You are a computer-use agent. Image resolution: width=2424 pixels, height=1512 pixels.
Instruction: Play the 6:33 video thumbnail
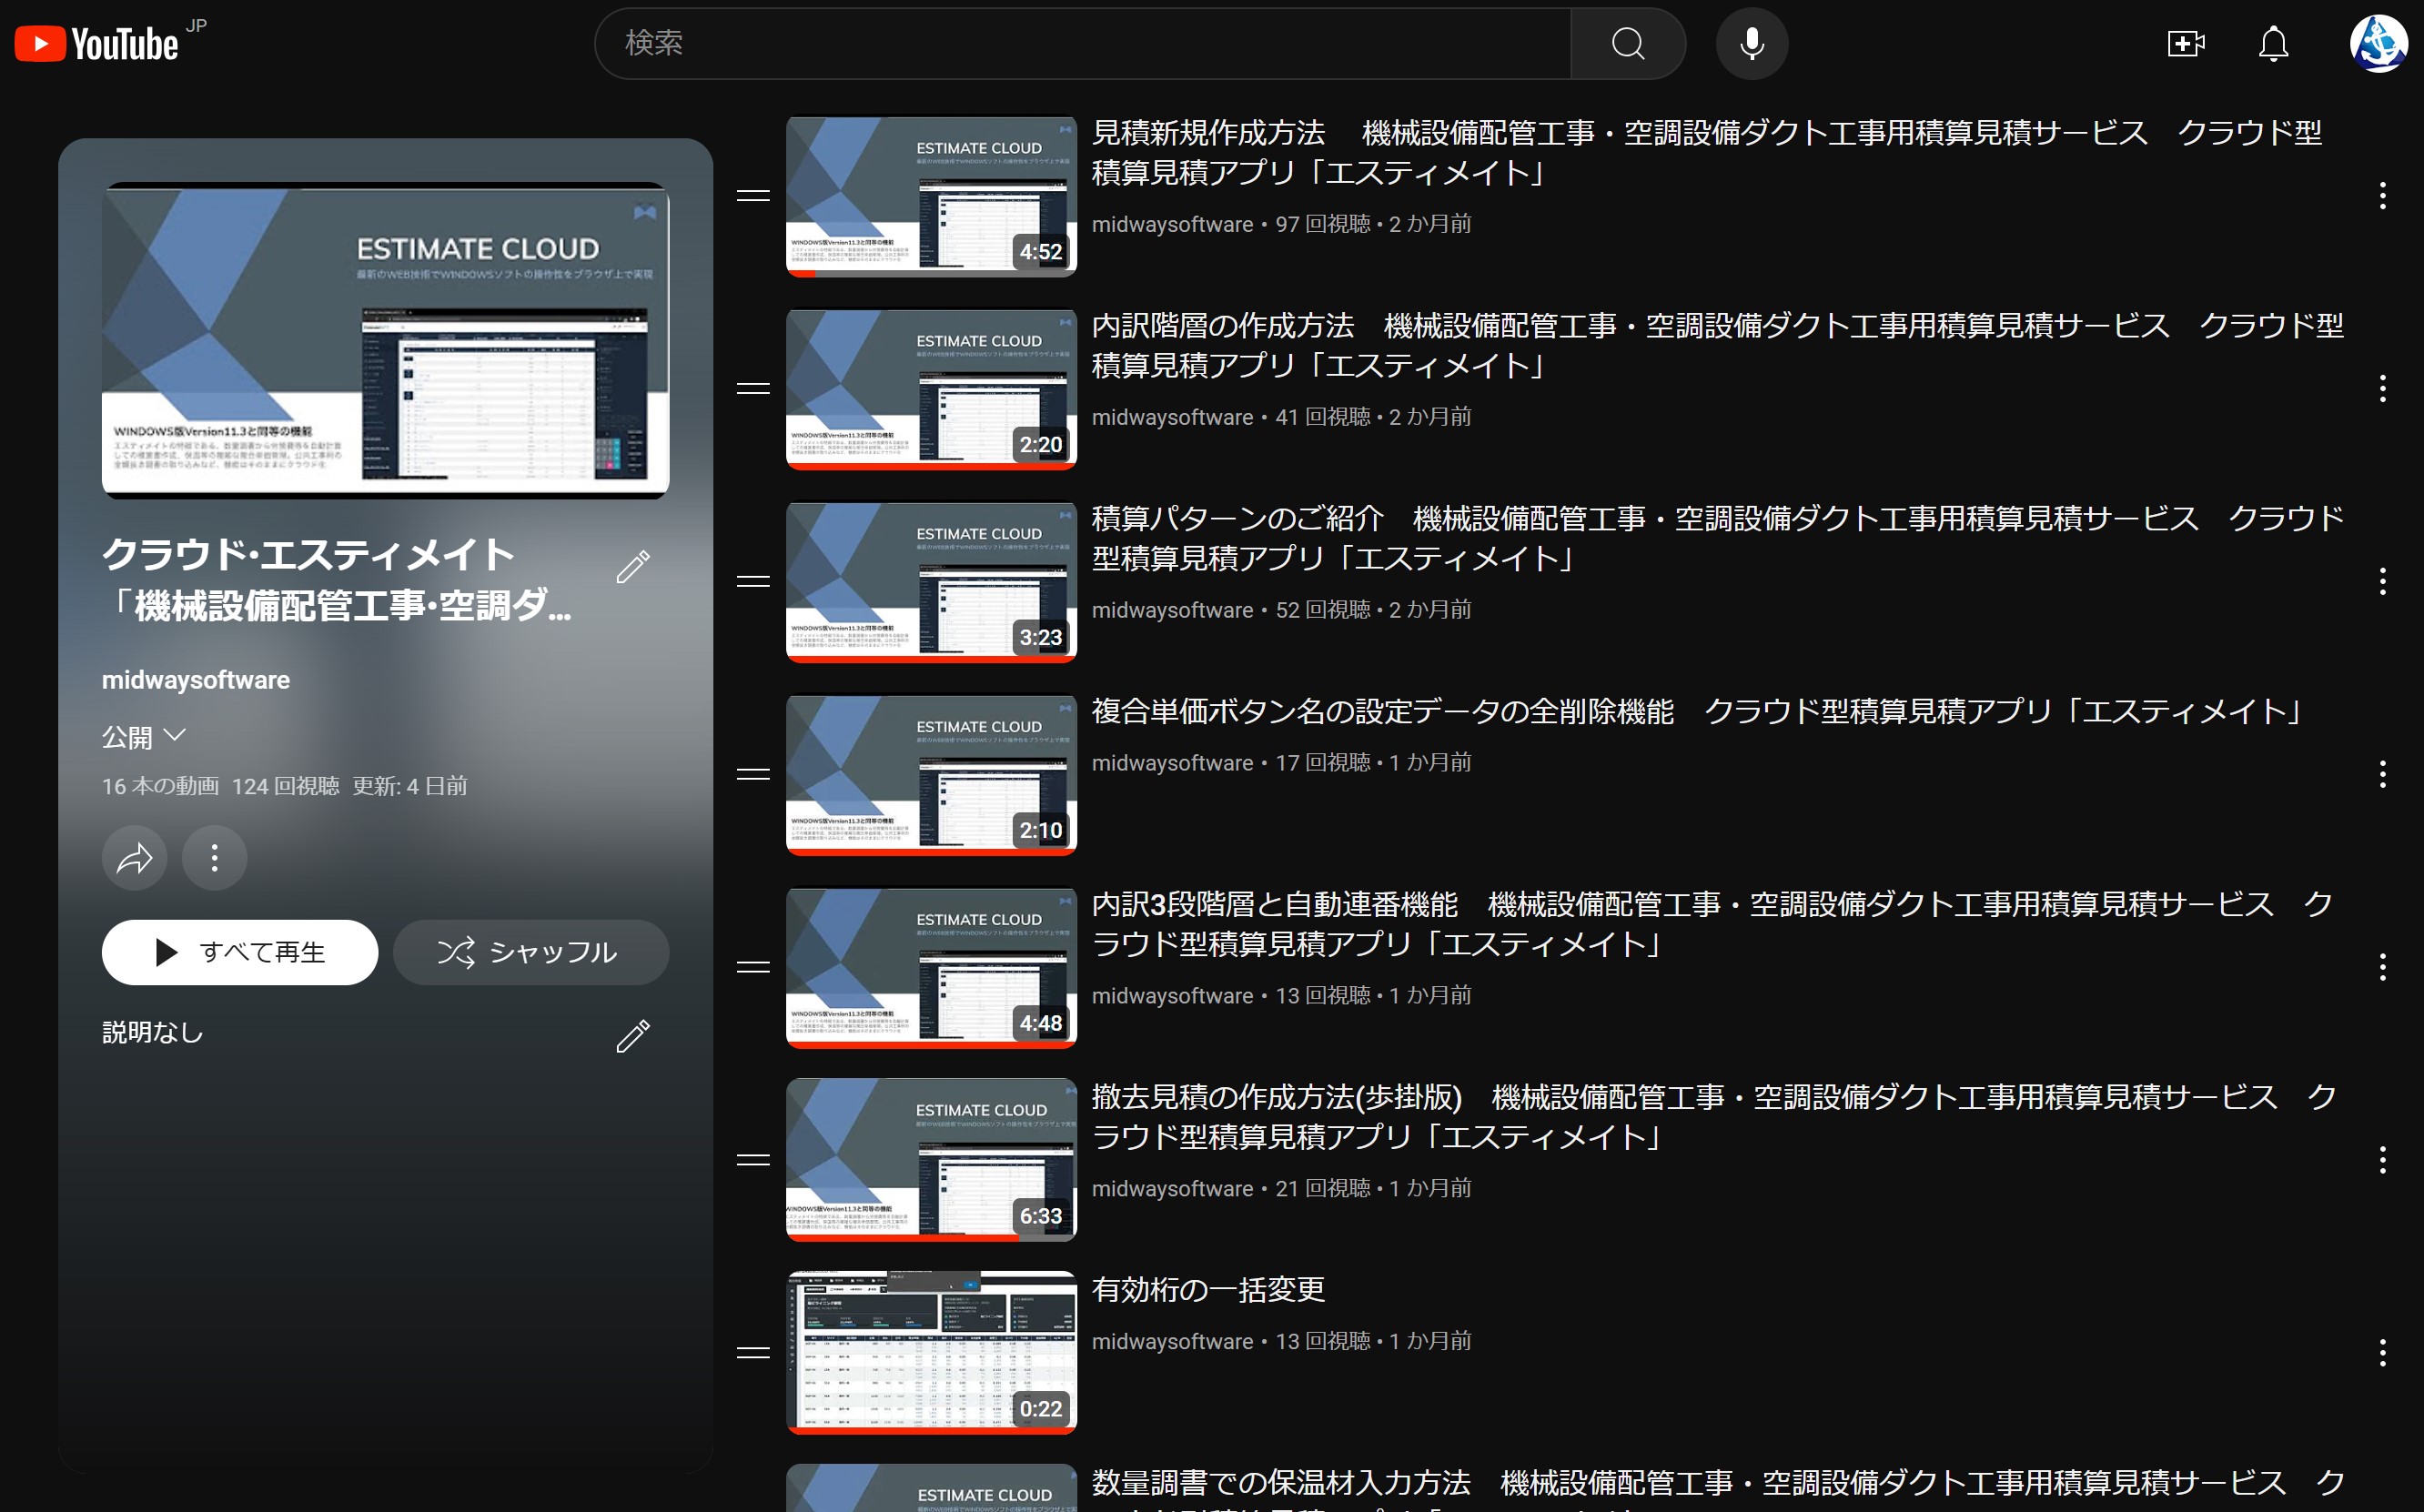coord(931,1160)
